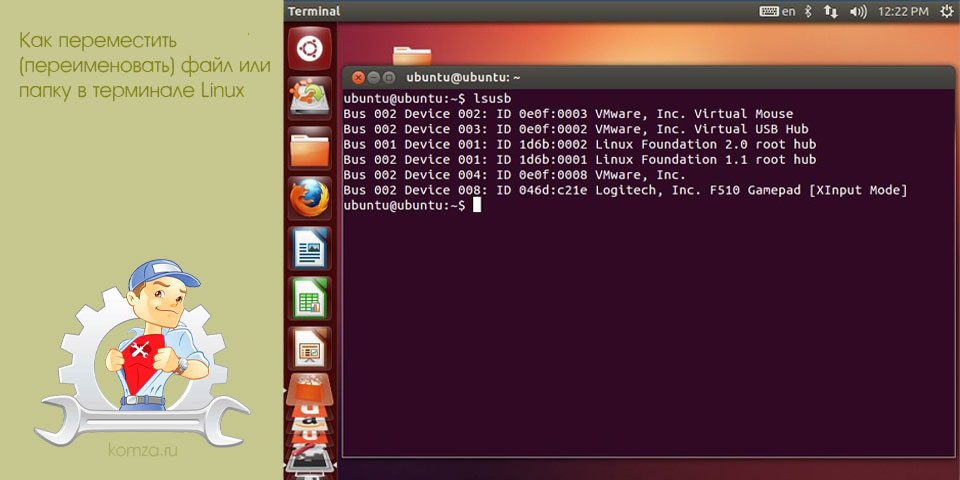Click the Terminal title in top panel
This screenshot has height=480, width=960.
pyautogui.click(x=313, y=11)
